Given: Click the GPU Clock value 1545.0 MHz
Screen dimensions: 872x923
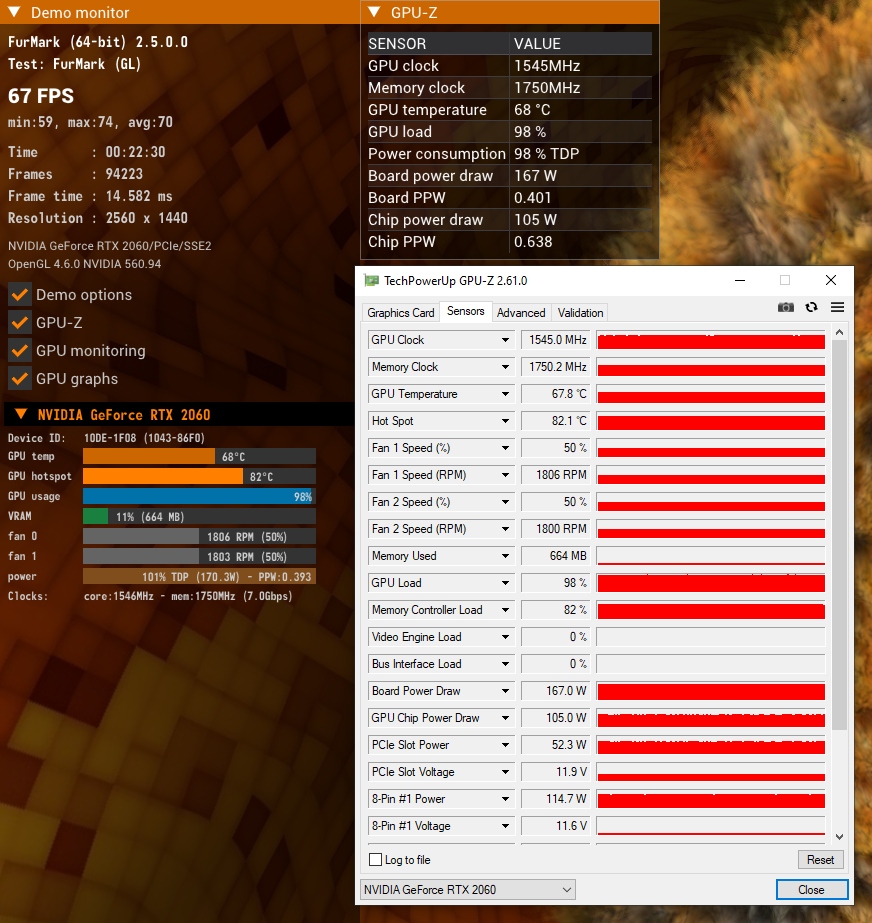Looking at the screenshot, I should 555,340.
